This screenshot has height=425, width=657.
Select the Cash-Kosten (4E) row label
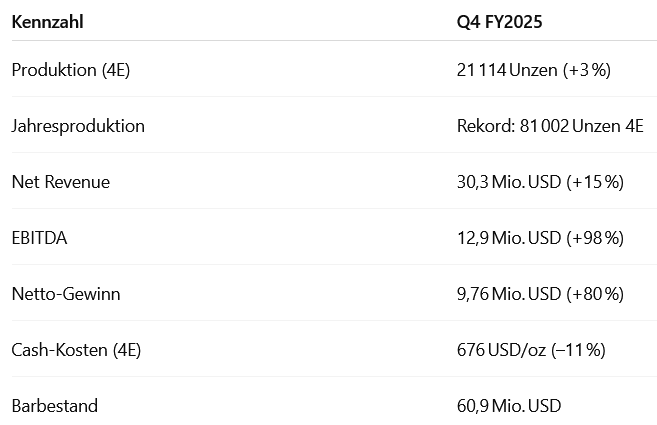pyautogui.click(x=76, y=350)
